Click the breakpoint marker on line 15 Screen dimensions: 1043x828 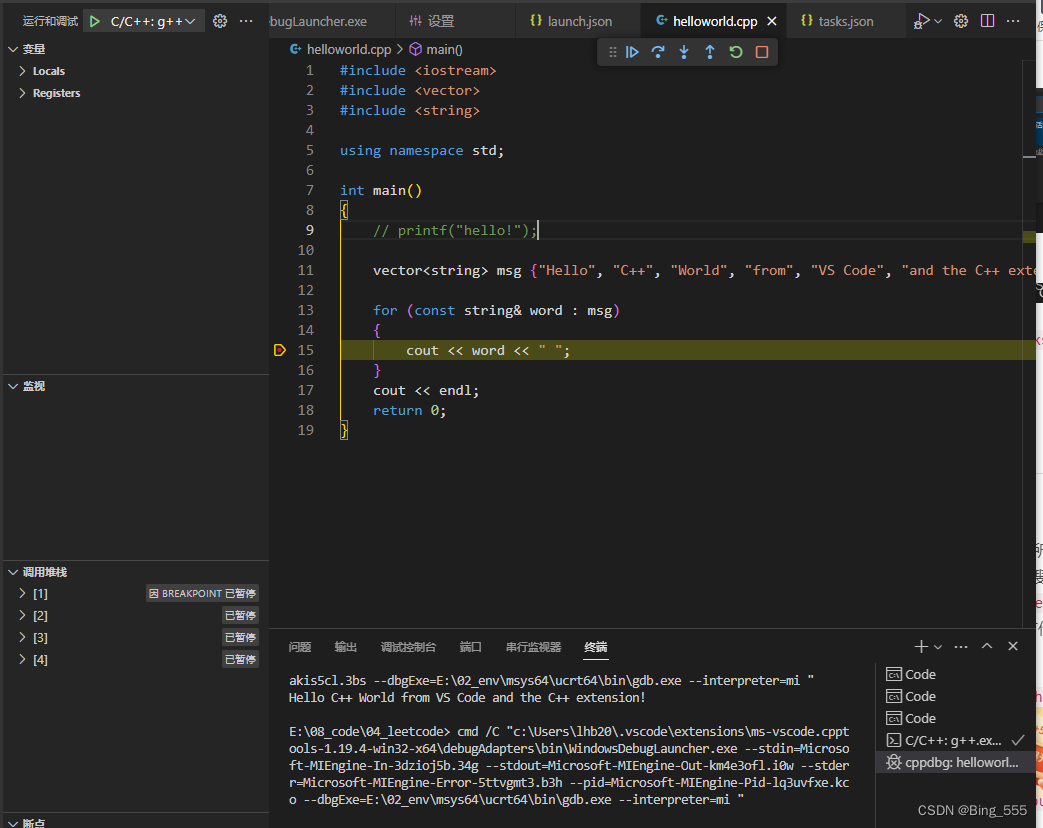280,350
